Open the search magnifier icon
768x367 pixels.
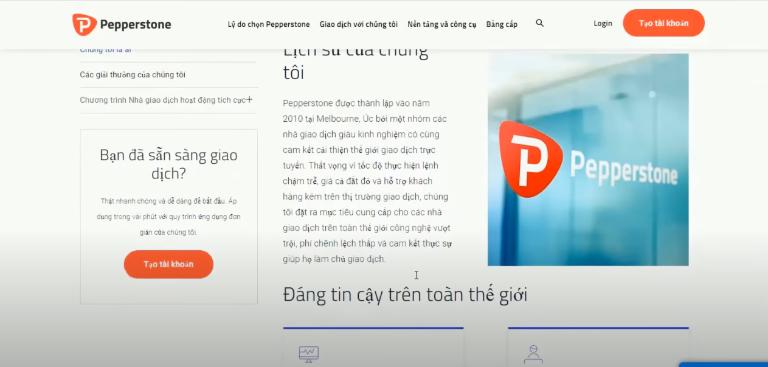click(540, 23)
